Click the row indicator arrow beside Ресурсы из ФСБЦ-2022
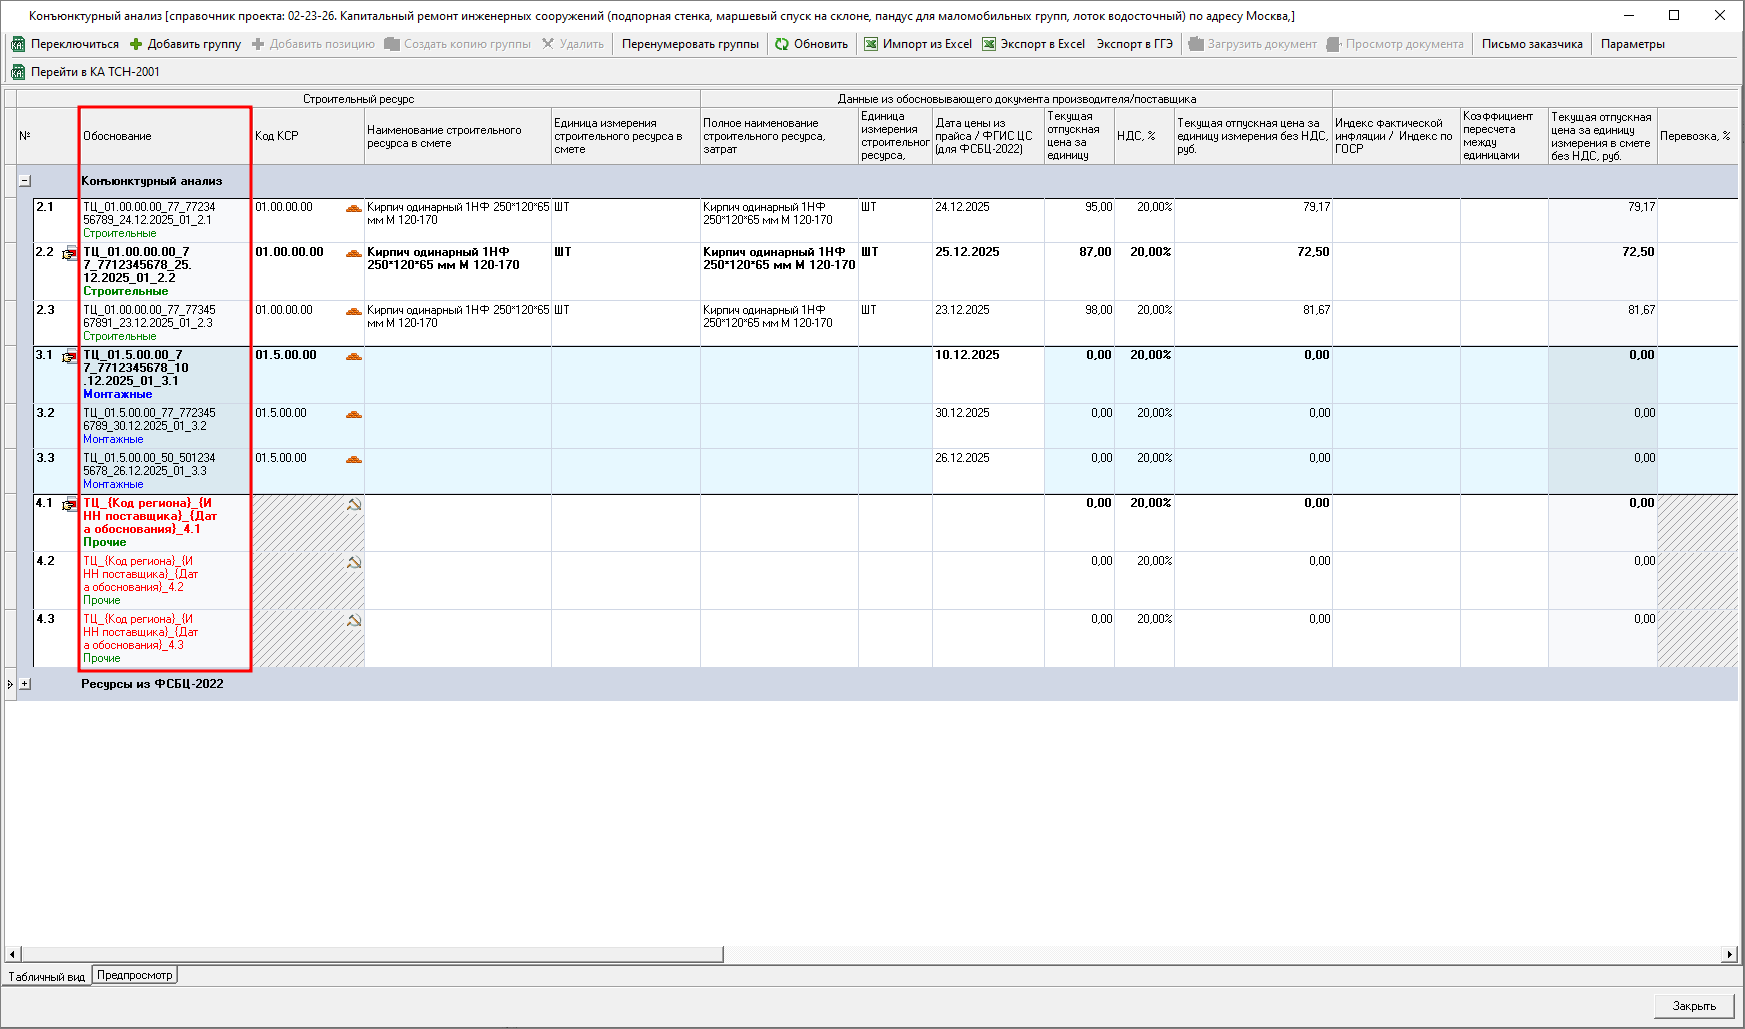The image size is (1745, 1029). tap(10, 684)
